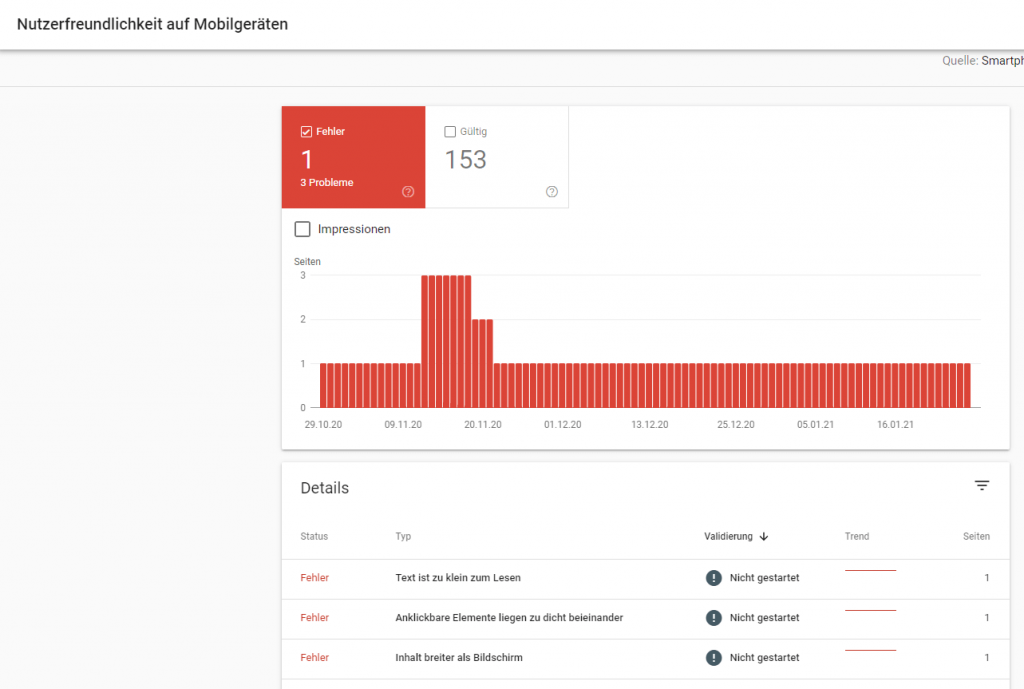This screenshot has height=689, width=1024.
Task: Click warning icon in 'Text ist zu klein' row
Action: click(x=714, y=577)
